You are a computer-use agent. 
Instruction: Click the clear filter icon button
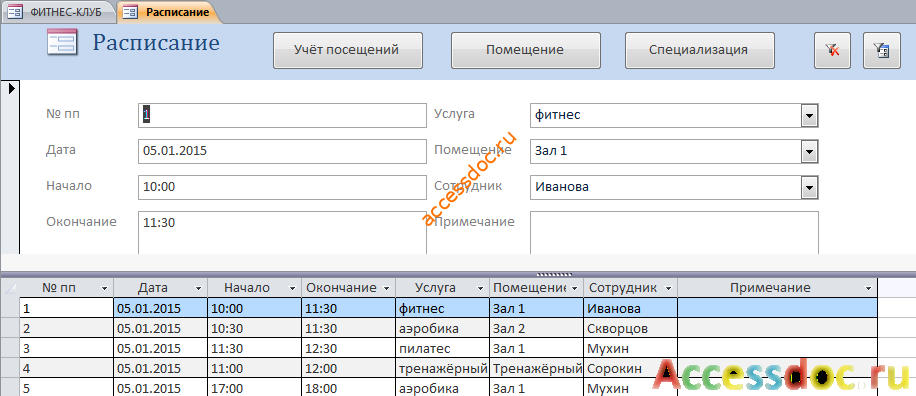(832, 50)
